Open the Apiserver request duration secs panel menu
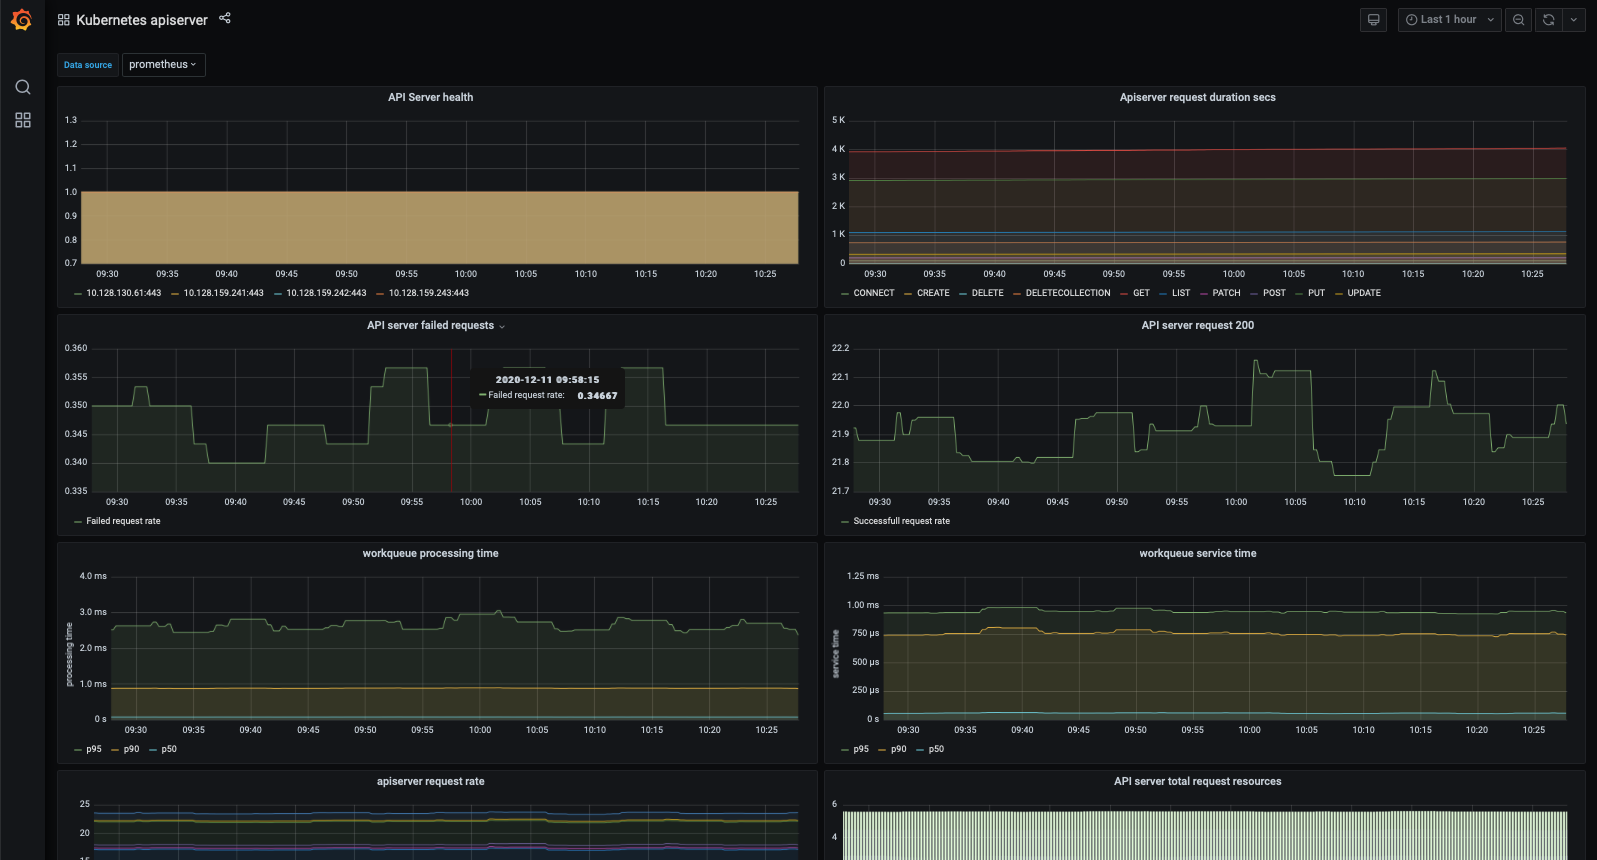The image size is (1597, 860). click(x=1197, y=97)
